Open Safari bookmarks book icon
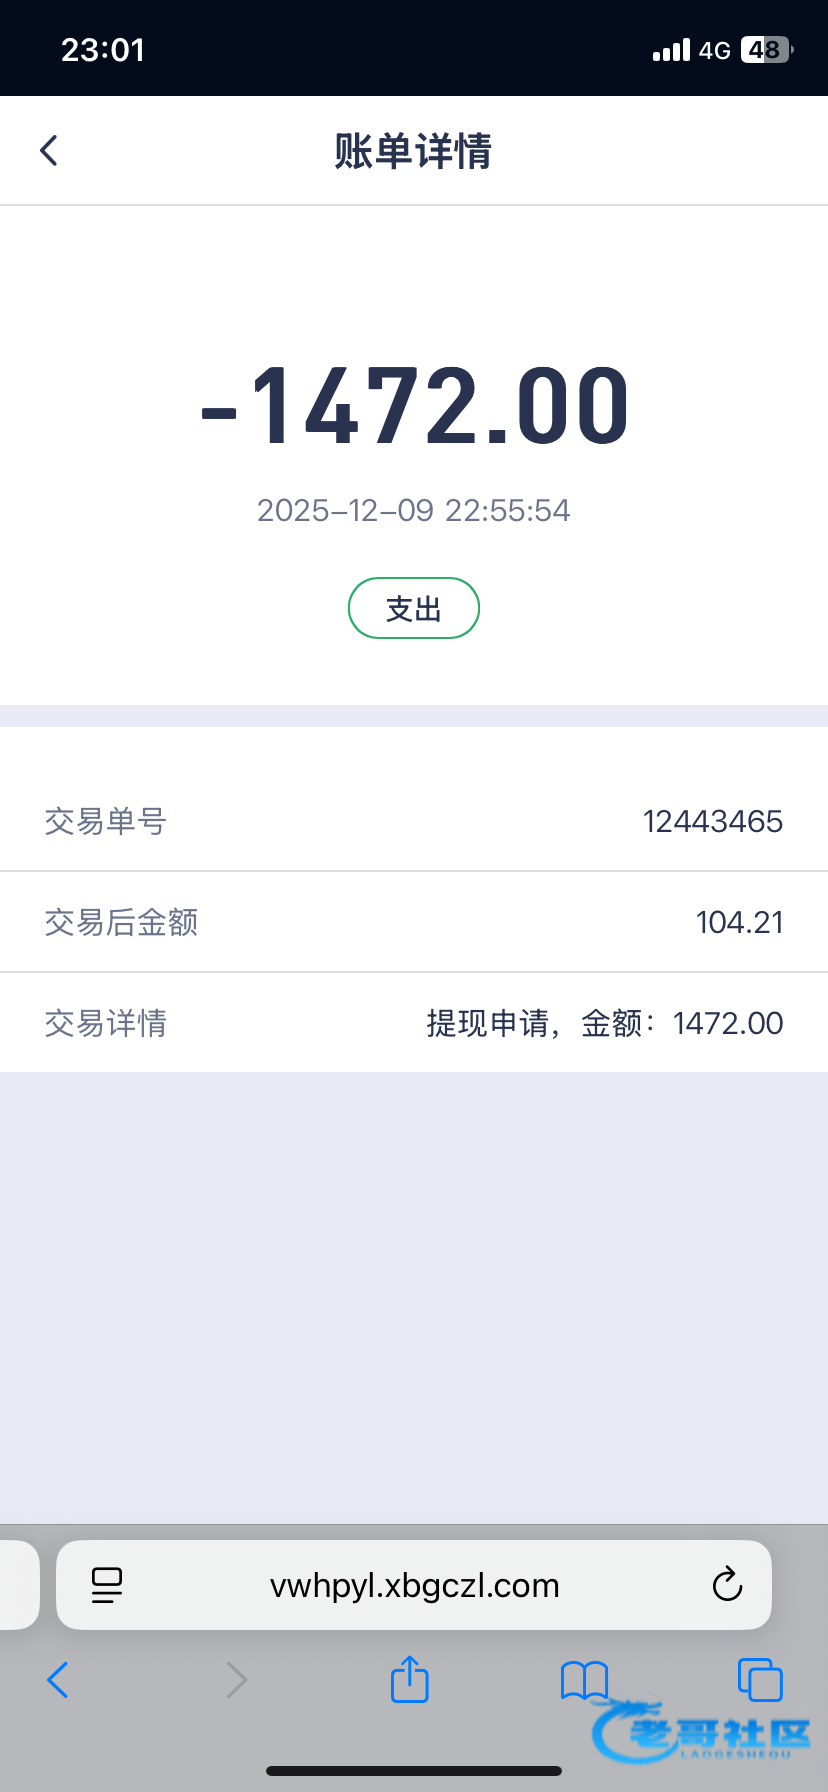Viewport: 828px width, 1792px height. pyautogui.click(x=584, y=1680)
